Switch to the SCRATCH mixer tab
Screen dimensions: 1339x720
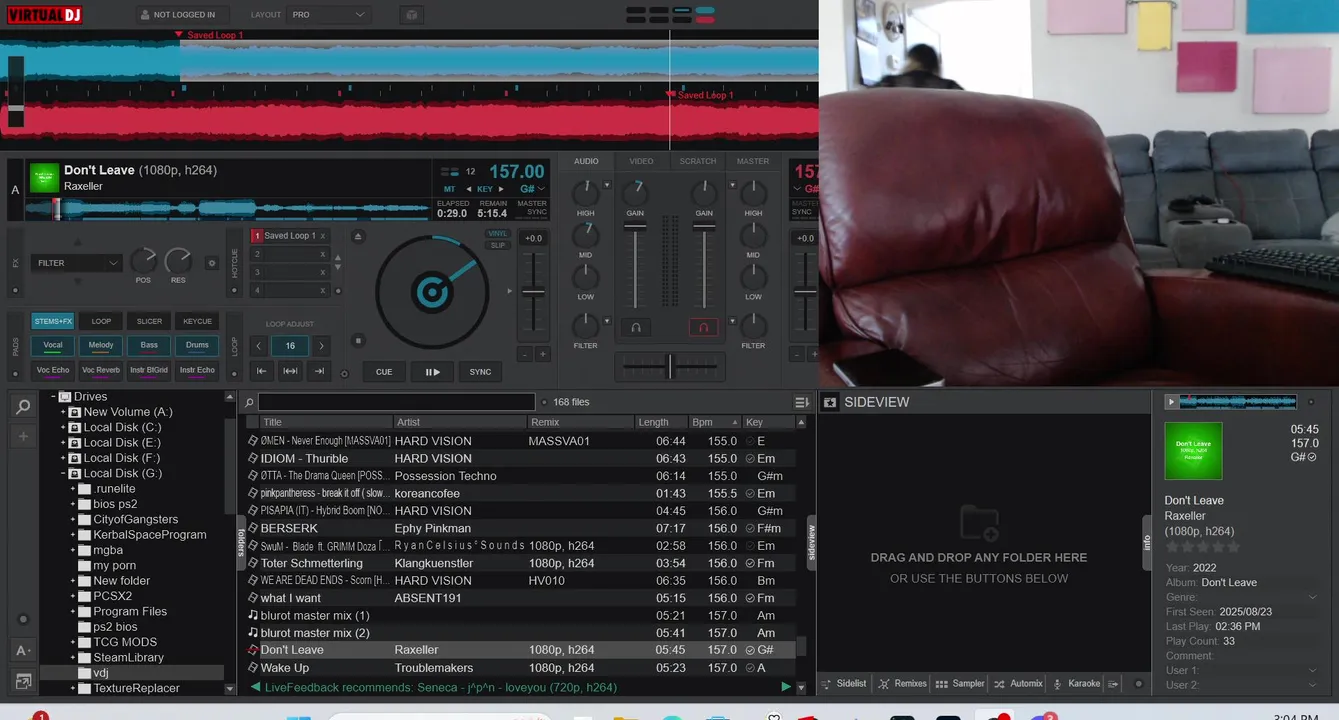[698, 161]
